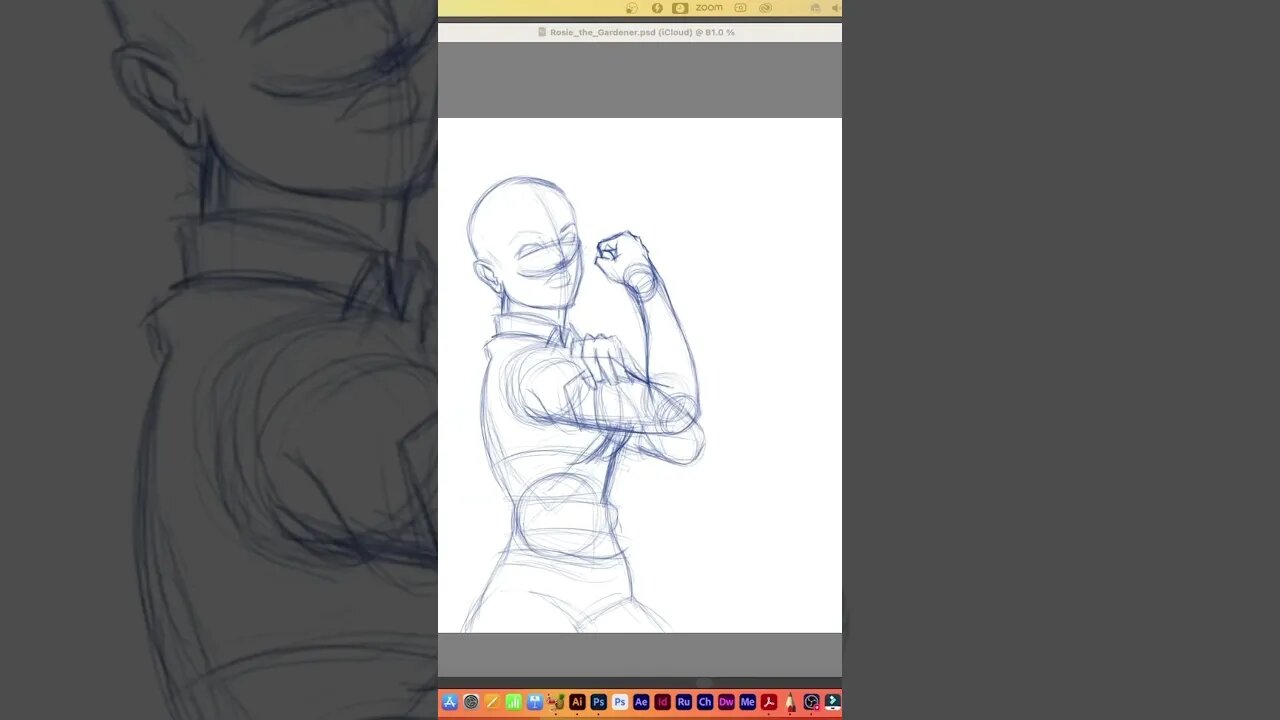Switch to dark Photoshop icon in Dock

[x=598, y=702]
